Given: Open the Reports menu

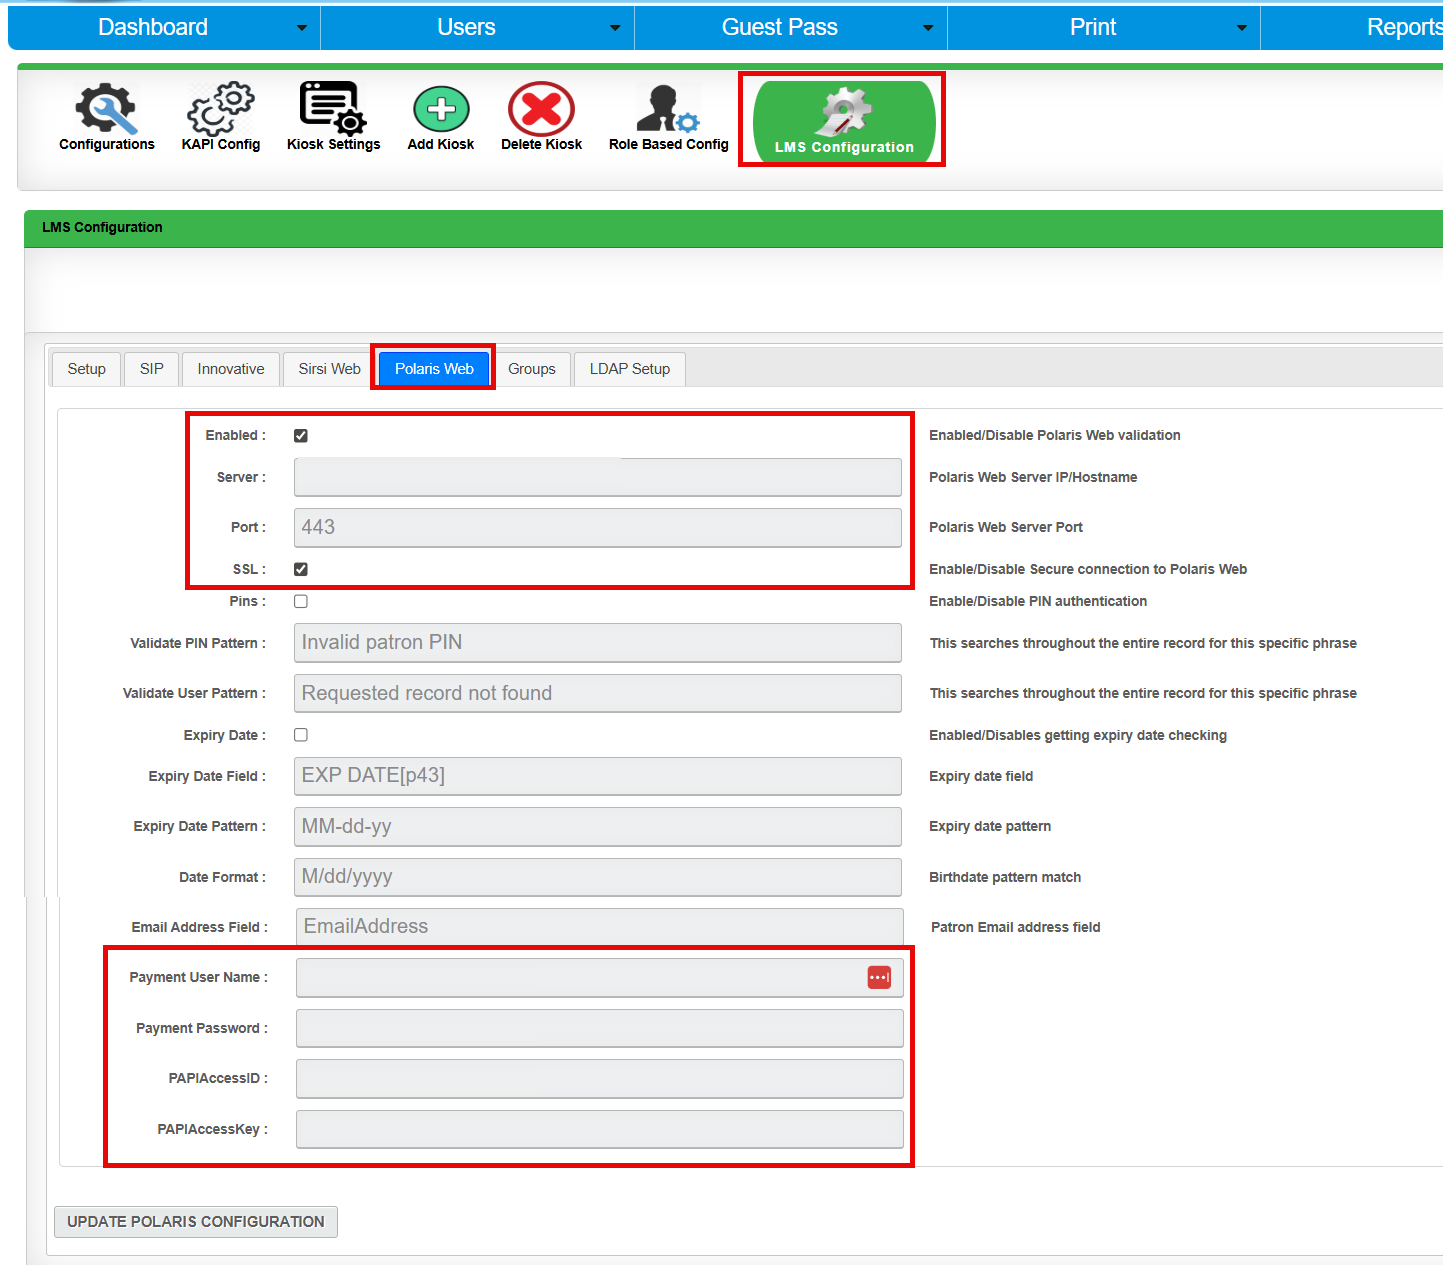Looking at the screenshot, I should tap(1404, 27).
